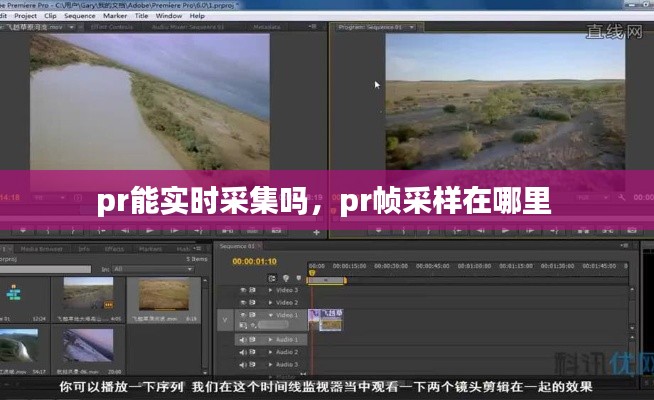Select the clip on Video 1 track
The image size is (654, 400).
tap(326, 320)
